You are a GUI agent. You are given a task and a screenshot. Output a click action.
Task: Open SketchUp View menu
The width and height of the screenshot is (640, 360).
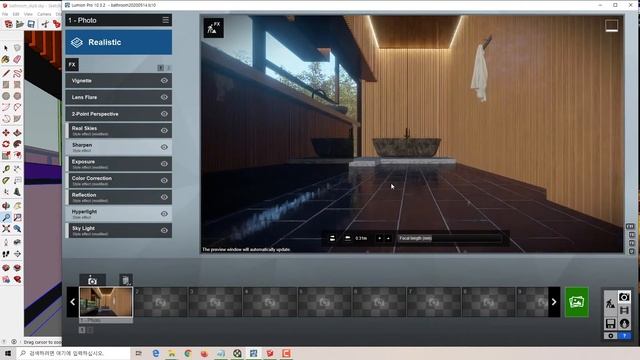click(28, 14)
